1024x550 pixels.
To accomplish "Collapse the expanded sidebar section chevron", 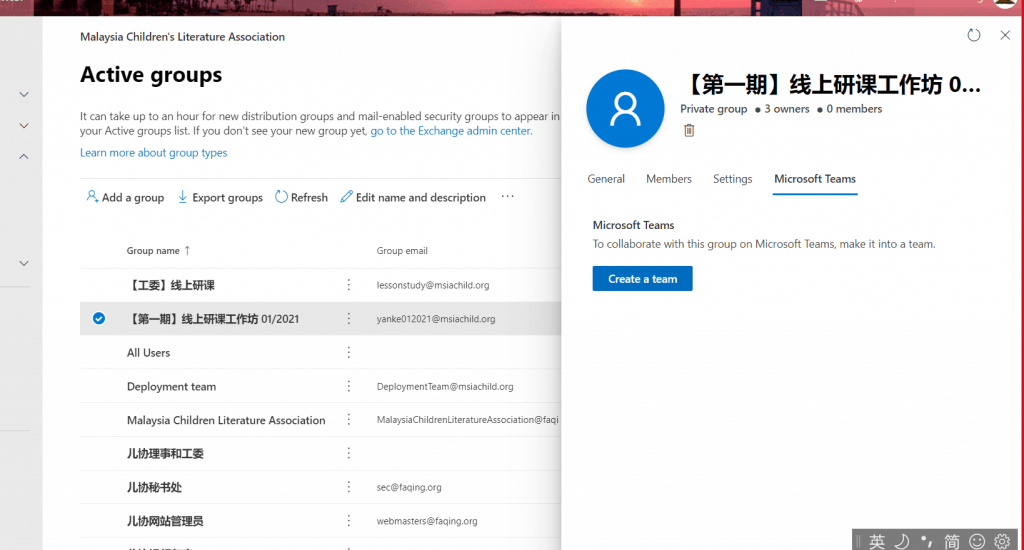I will [24, 157].
